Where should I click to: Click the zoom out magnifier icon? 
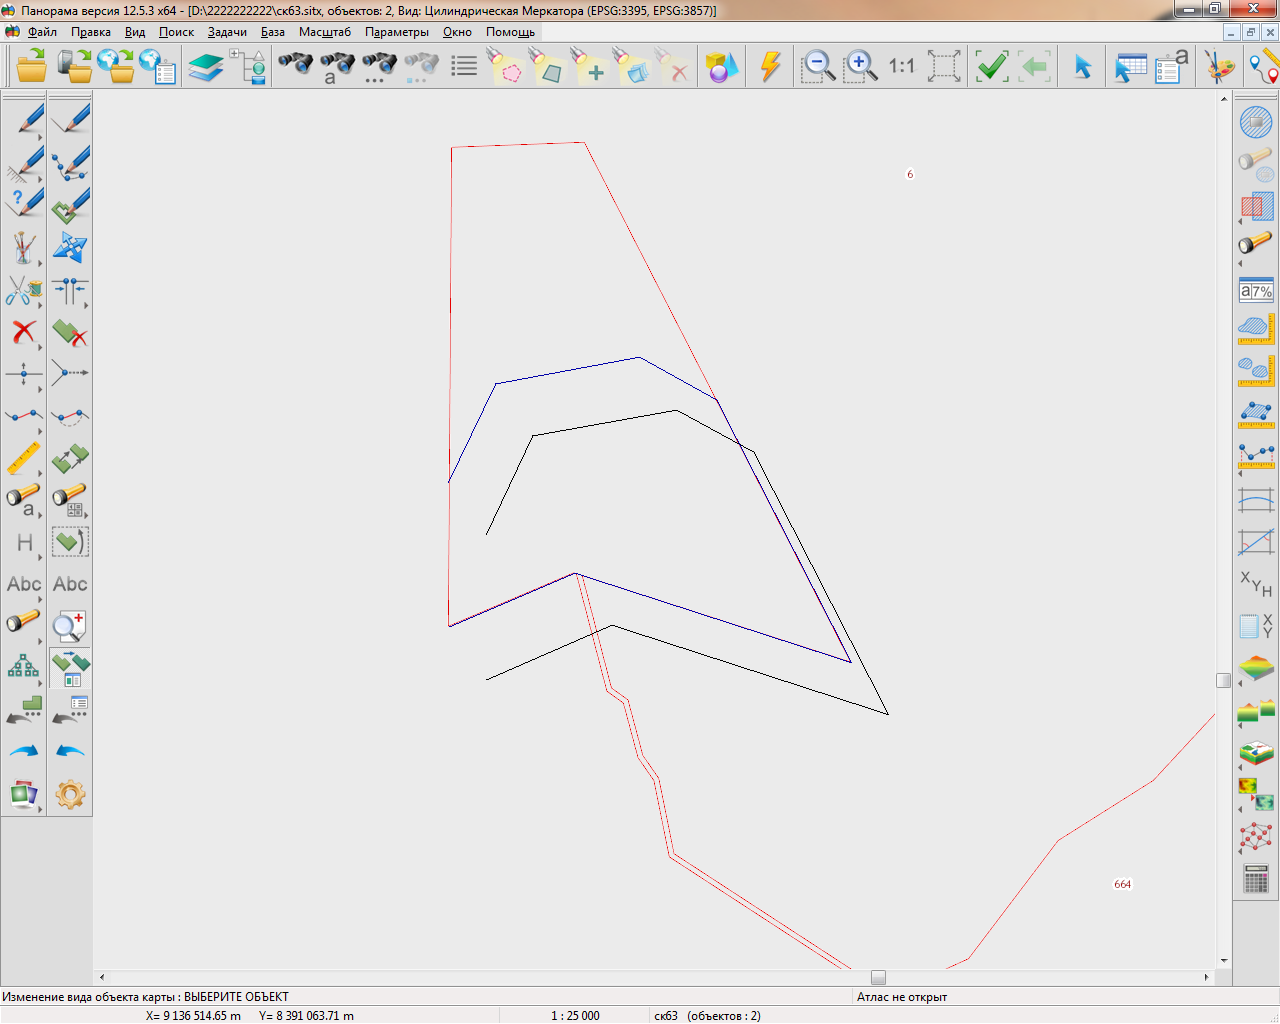[818, 67]
